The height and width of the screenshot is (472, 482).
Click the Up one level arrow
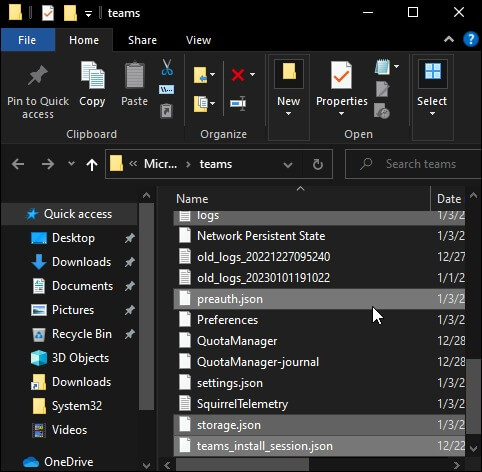[x=92, y=164]
